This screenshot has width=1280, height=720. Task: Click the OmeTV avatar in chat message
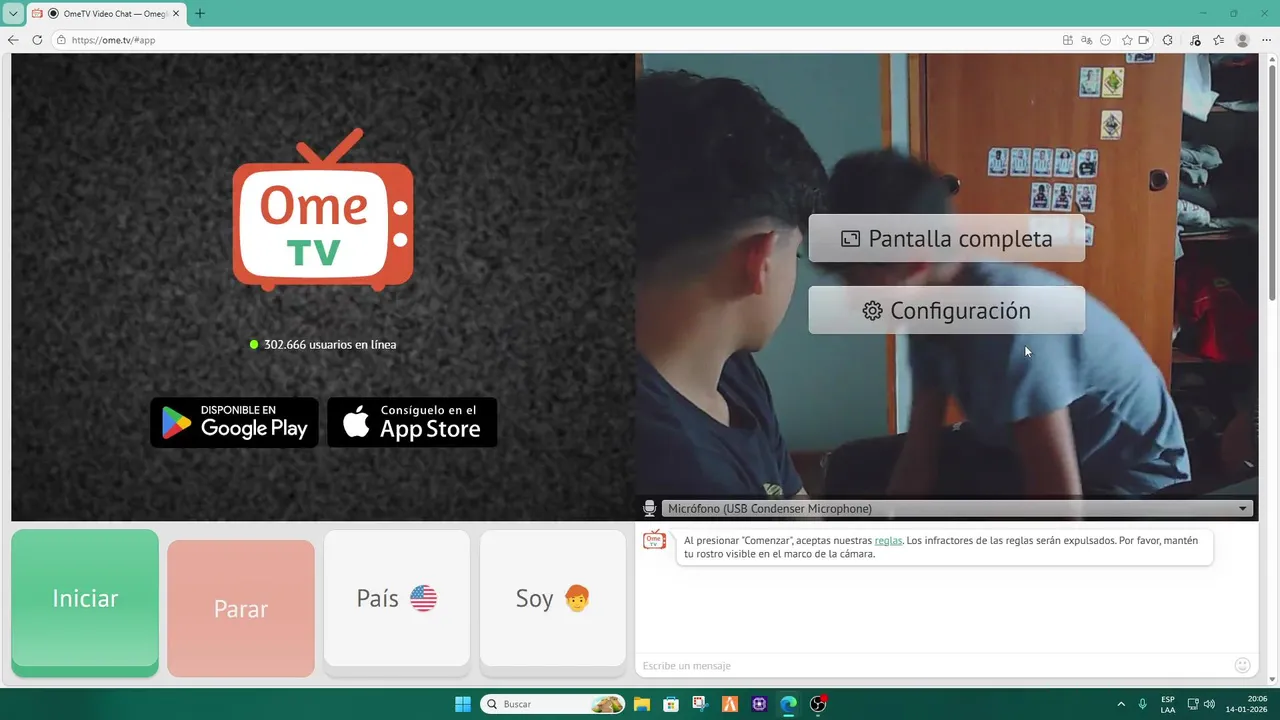click(x=654, y=540)
